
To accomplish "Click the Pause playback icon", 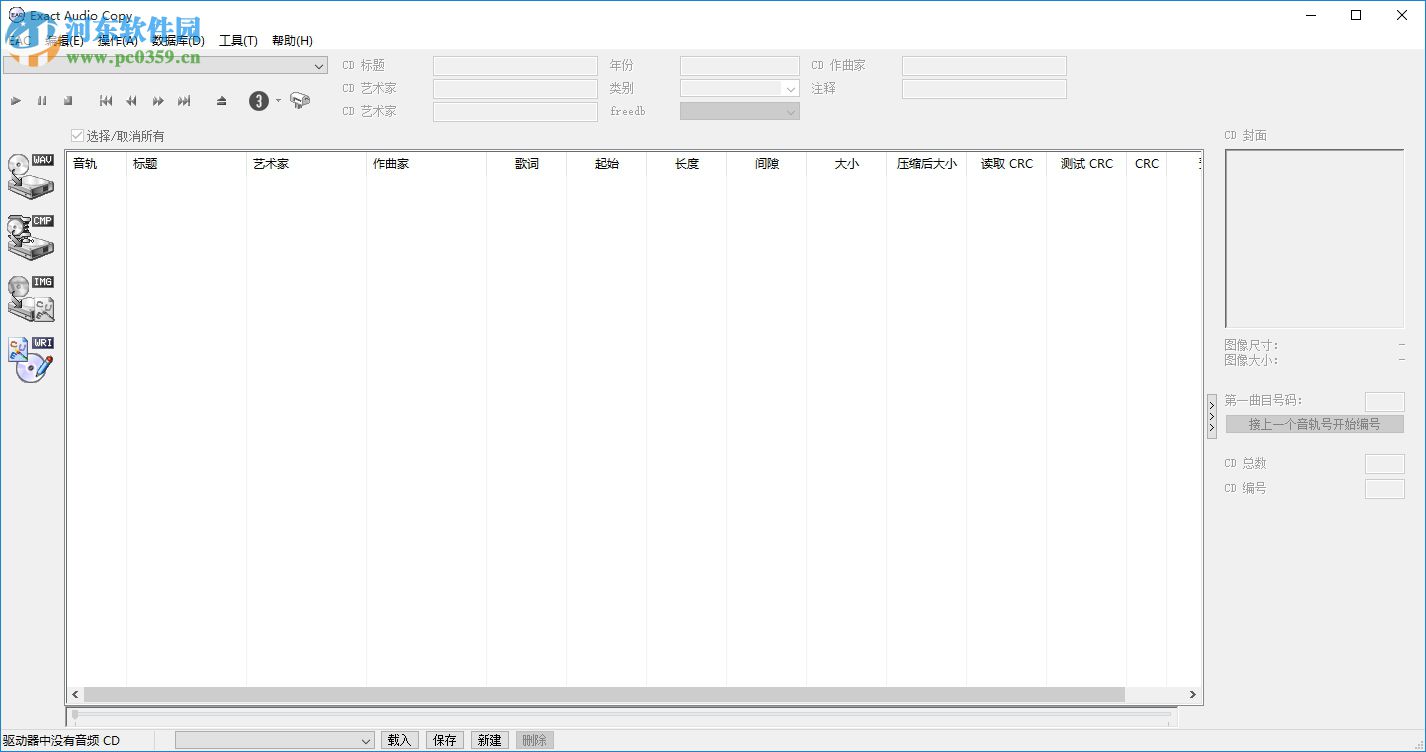I will coord(42,100).
